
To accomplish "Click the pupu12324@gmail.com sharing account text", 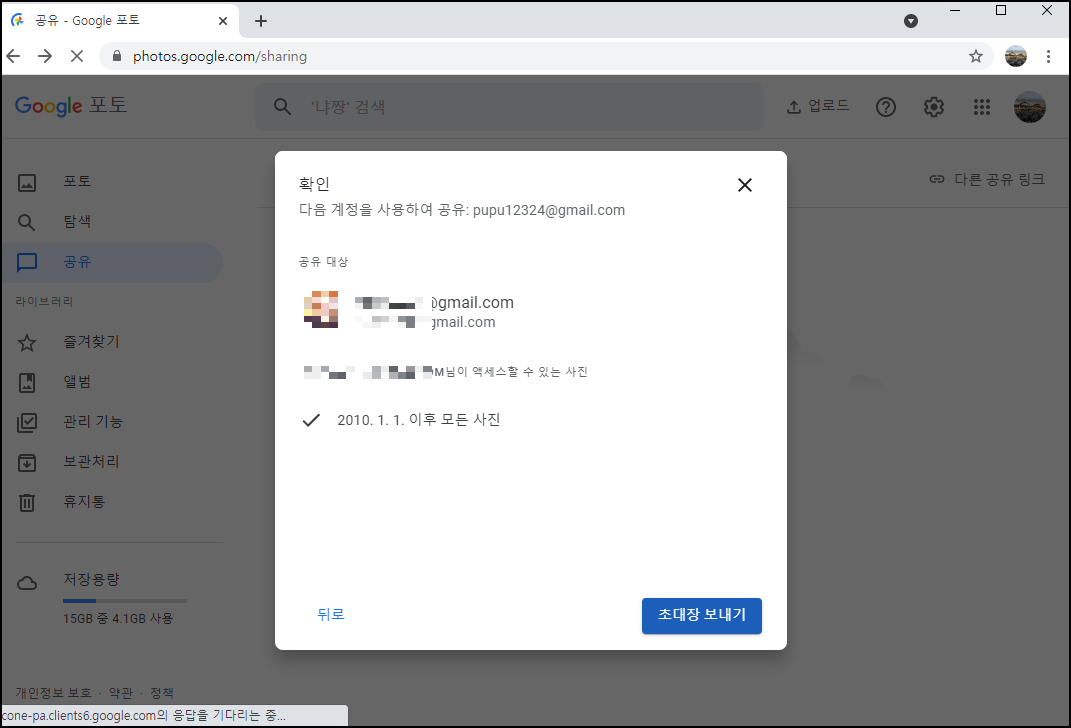I will coord(548,210).
